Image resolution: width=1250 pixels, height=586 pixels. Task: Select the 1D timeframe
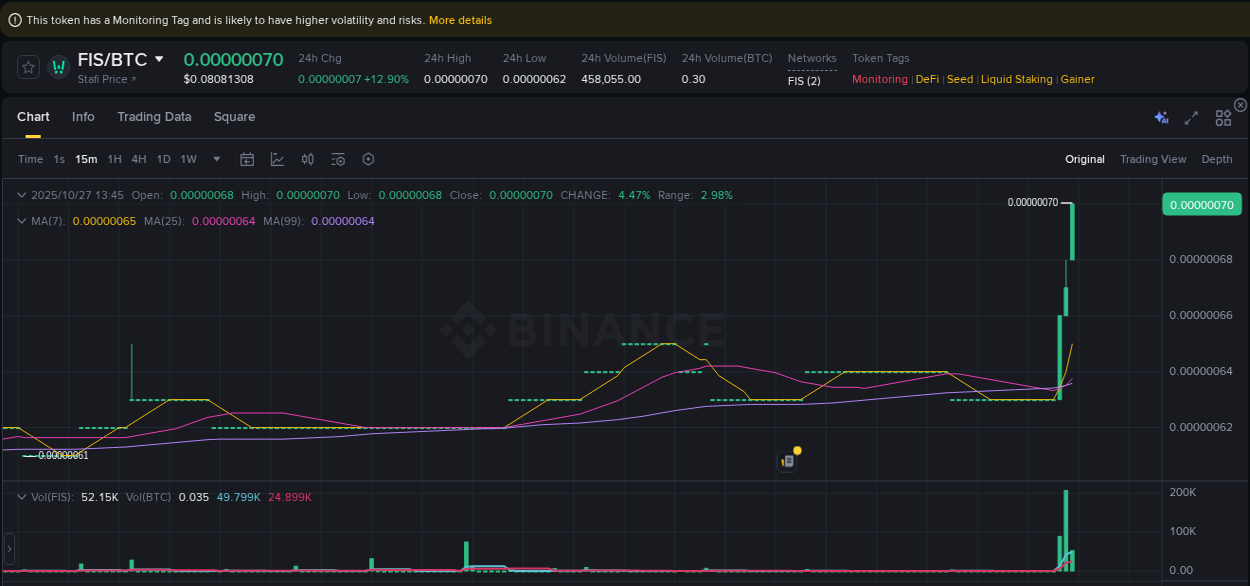(x=163, y=159)
